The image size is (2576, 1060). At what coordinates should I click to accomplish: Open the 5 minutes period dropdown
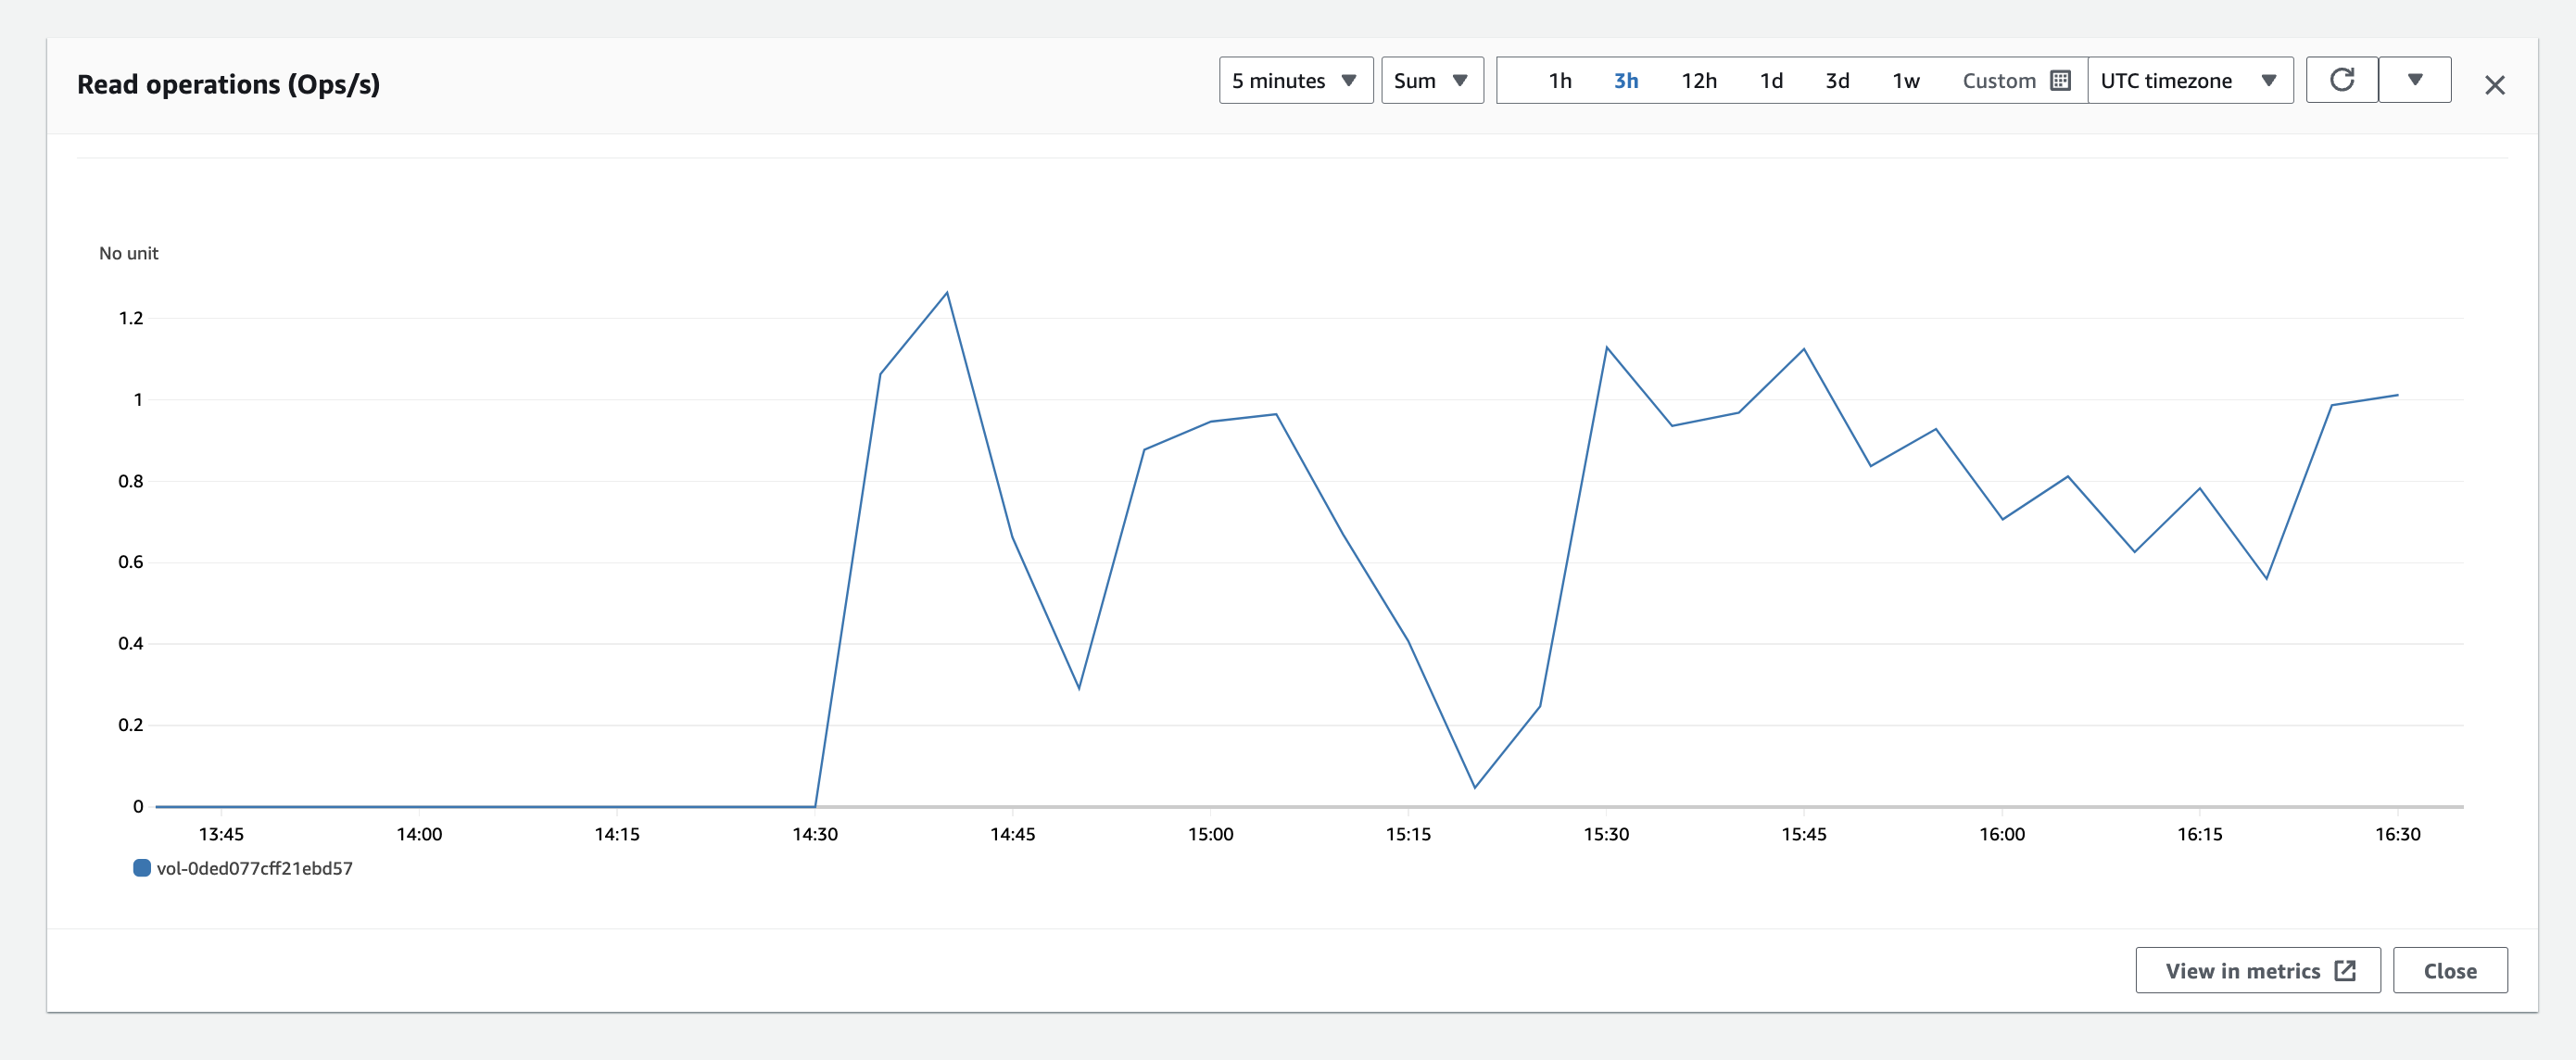click(x=1295, y=81)
